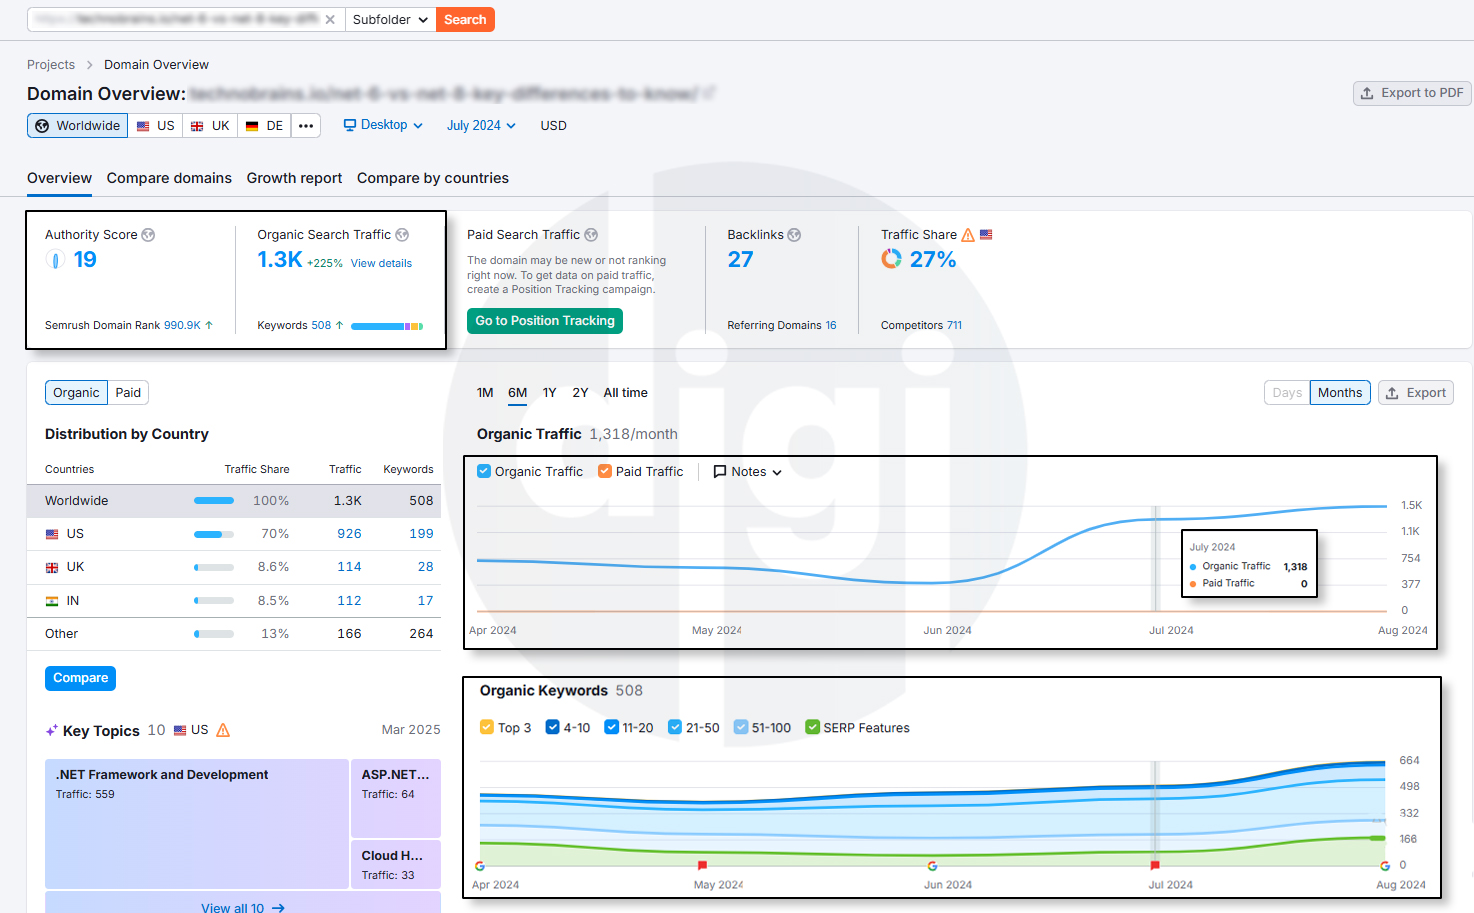Click Referring Domains 16 value
The image size is (1474, 913).
coord(831,326)
